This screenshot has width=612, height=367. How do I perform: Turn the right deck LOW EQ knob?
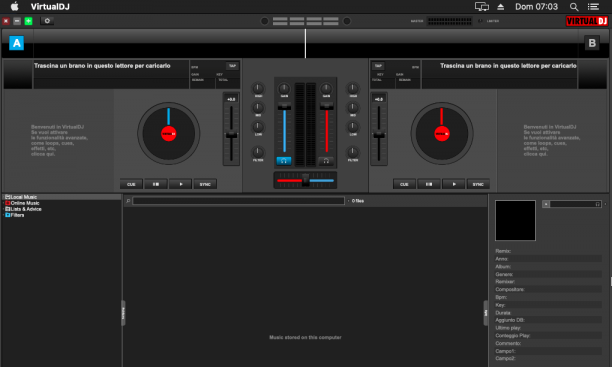353,126
